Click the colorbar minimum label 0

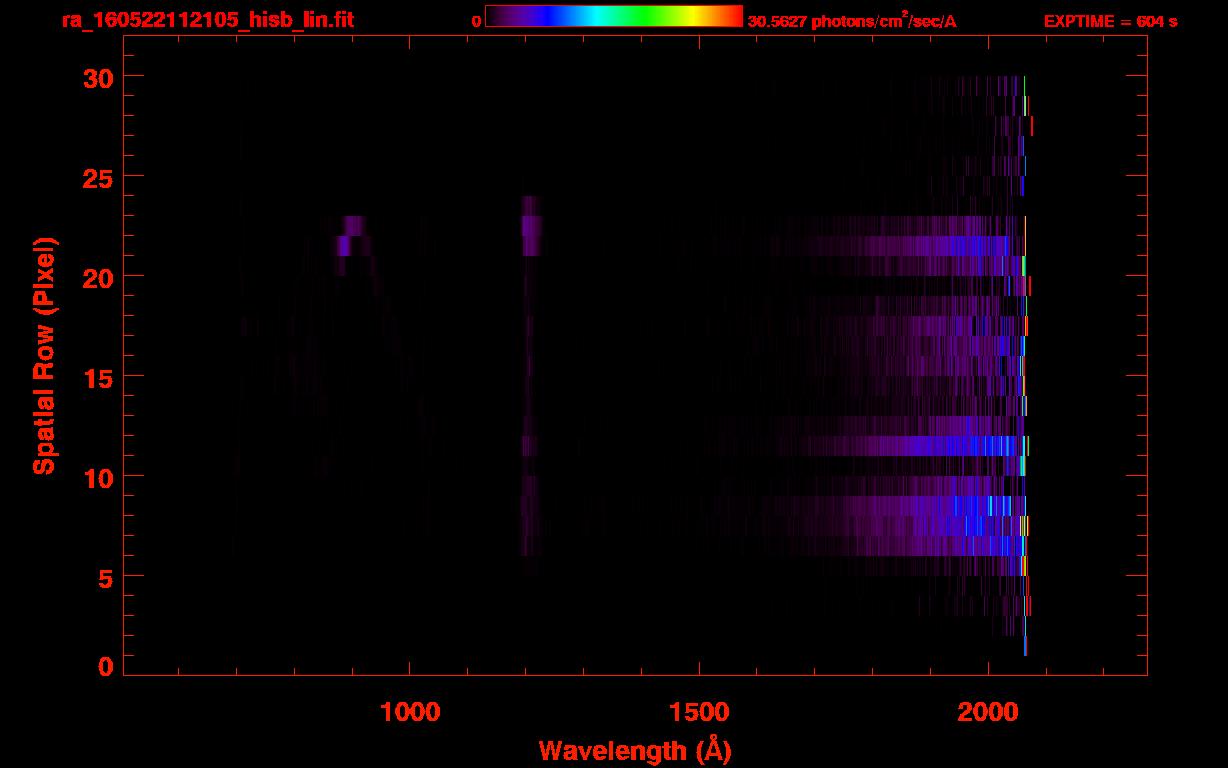click(476, 21)
